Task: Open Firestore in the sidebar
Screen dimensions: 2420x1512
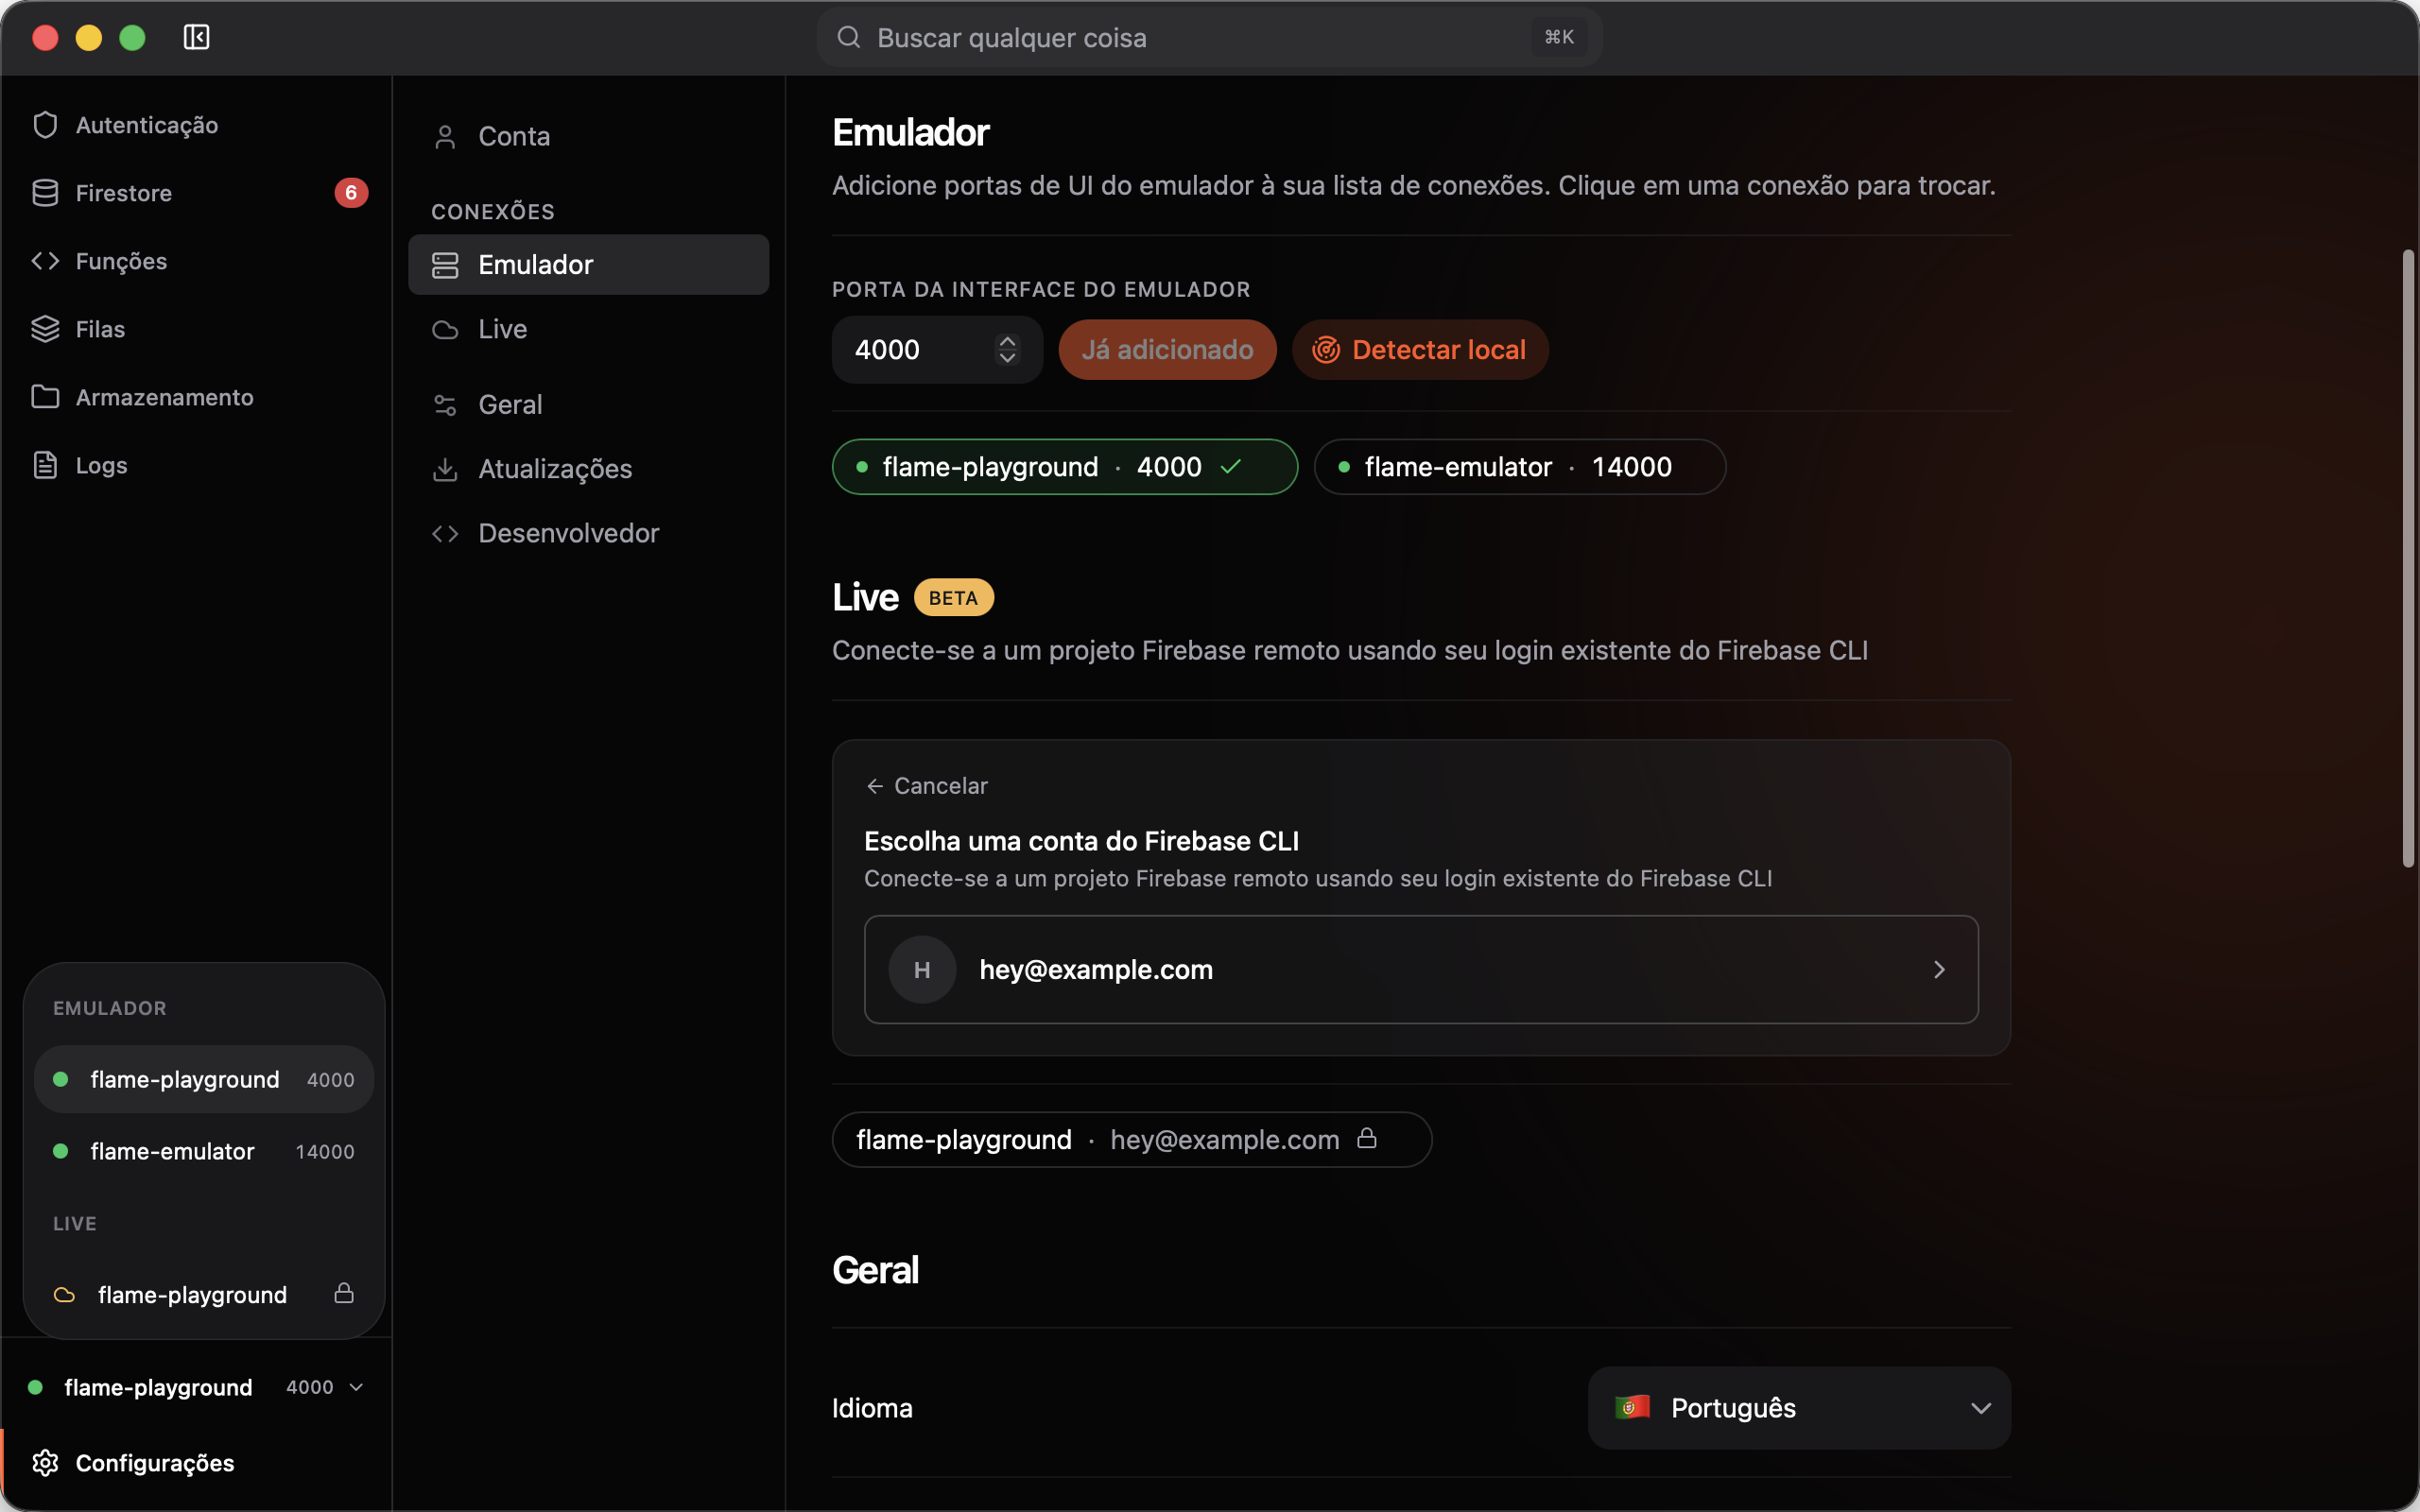Action: coord(196,193)
